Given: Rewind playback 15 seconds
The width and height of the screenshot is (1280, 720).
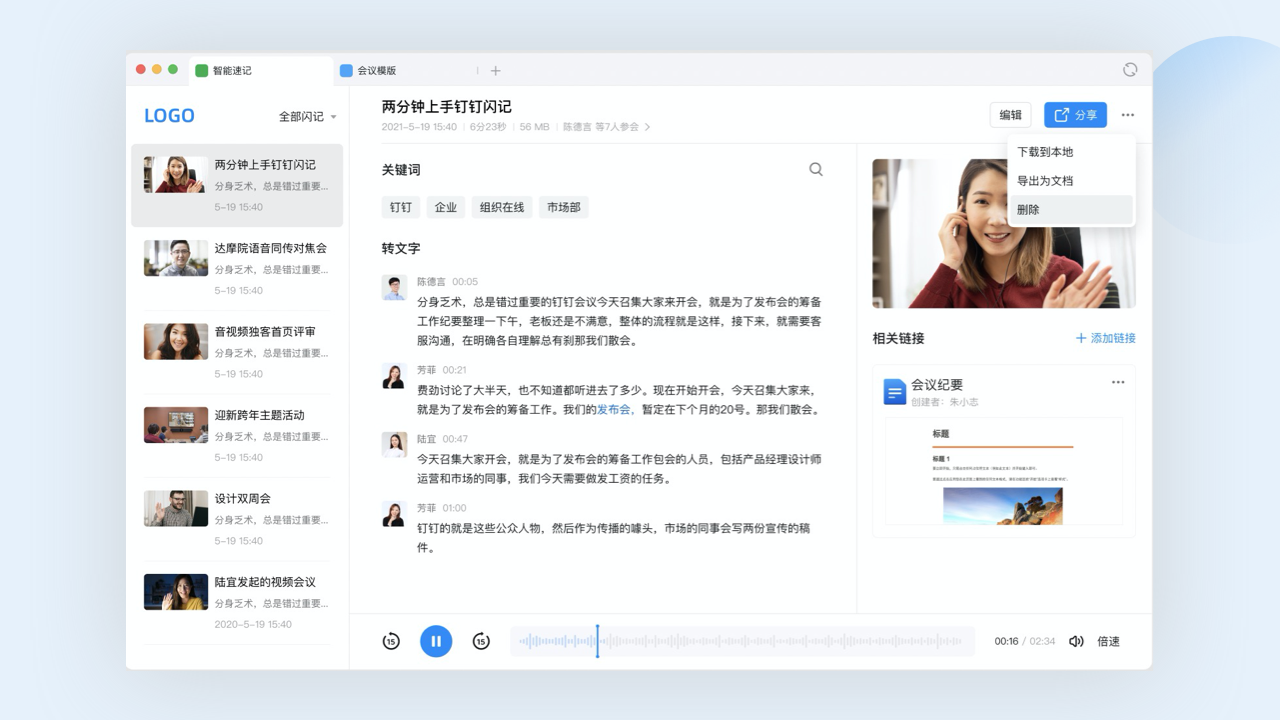Looking at the screenshot, I should [x=391, y=641].
